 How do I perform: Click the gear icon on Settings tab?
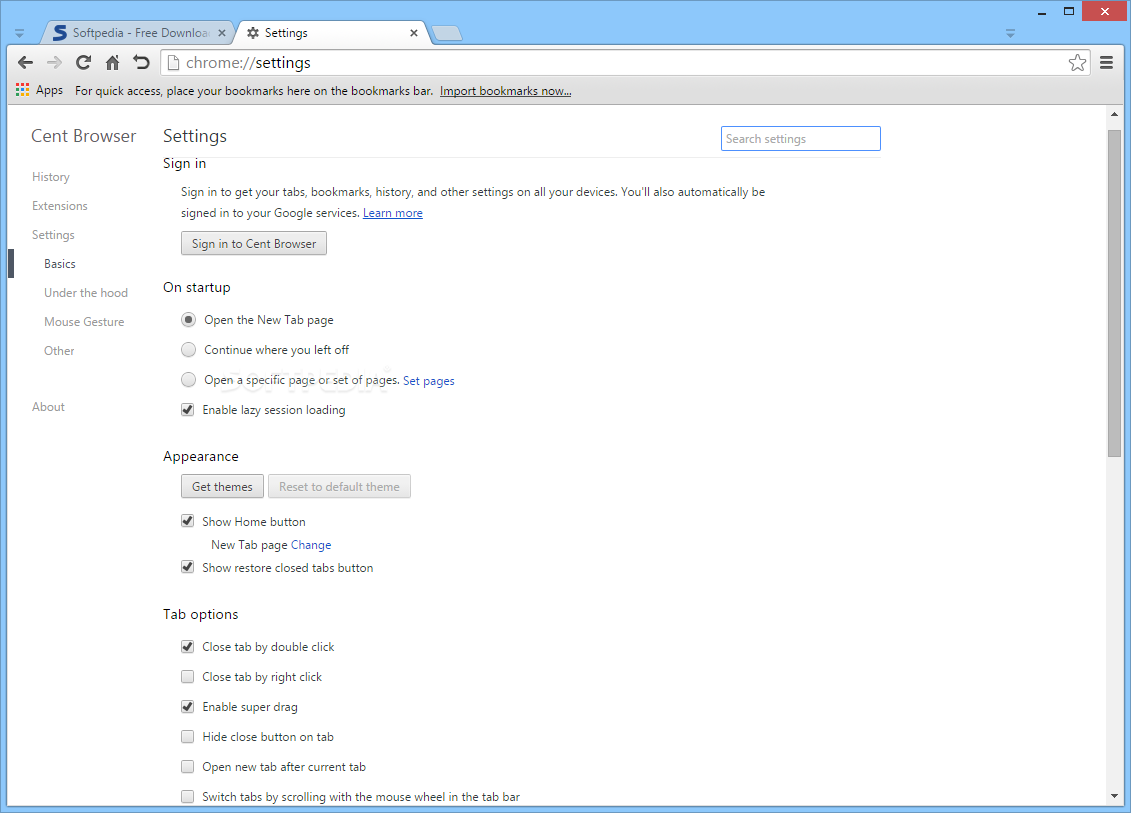253,32
